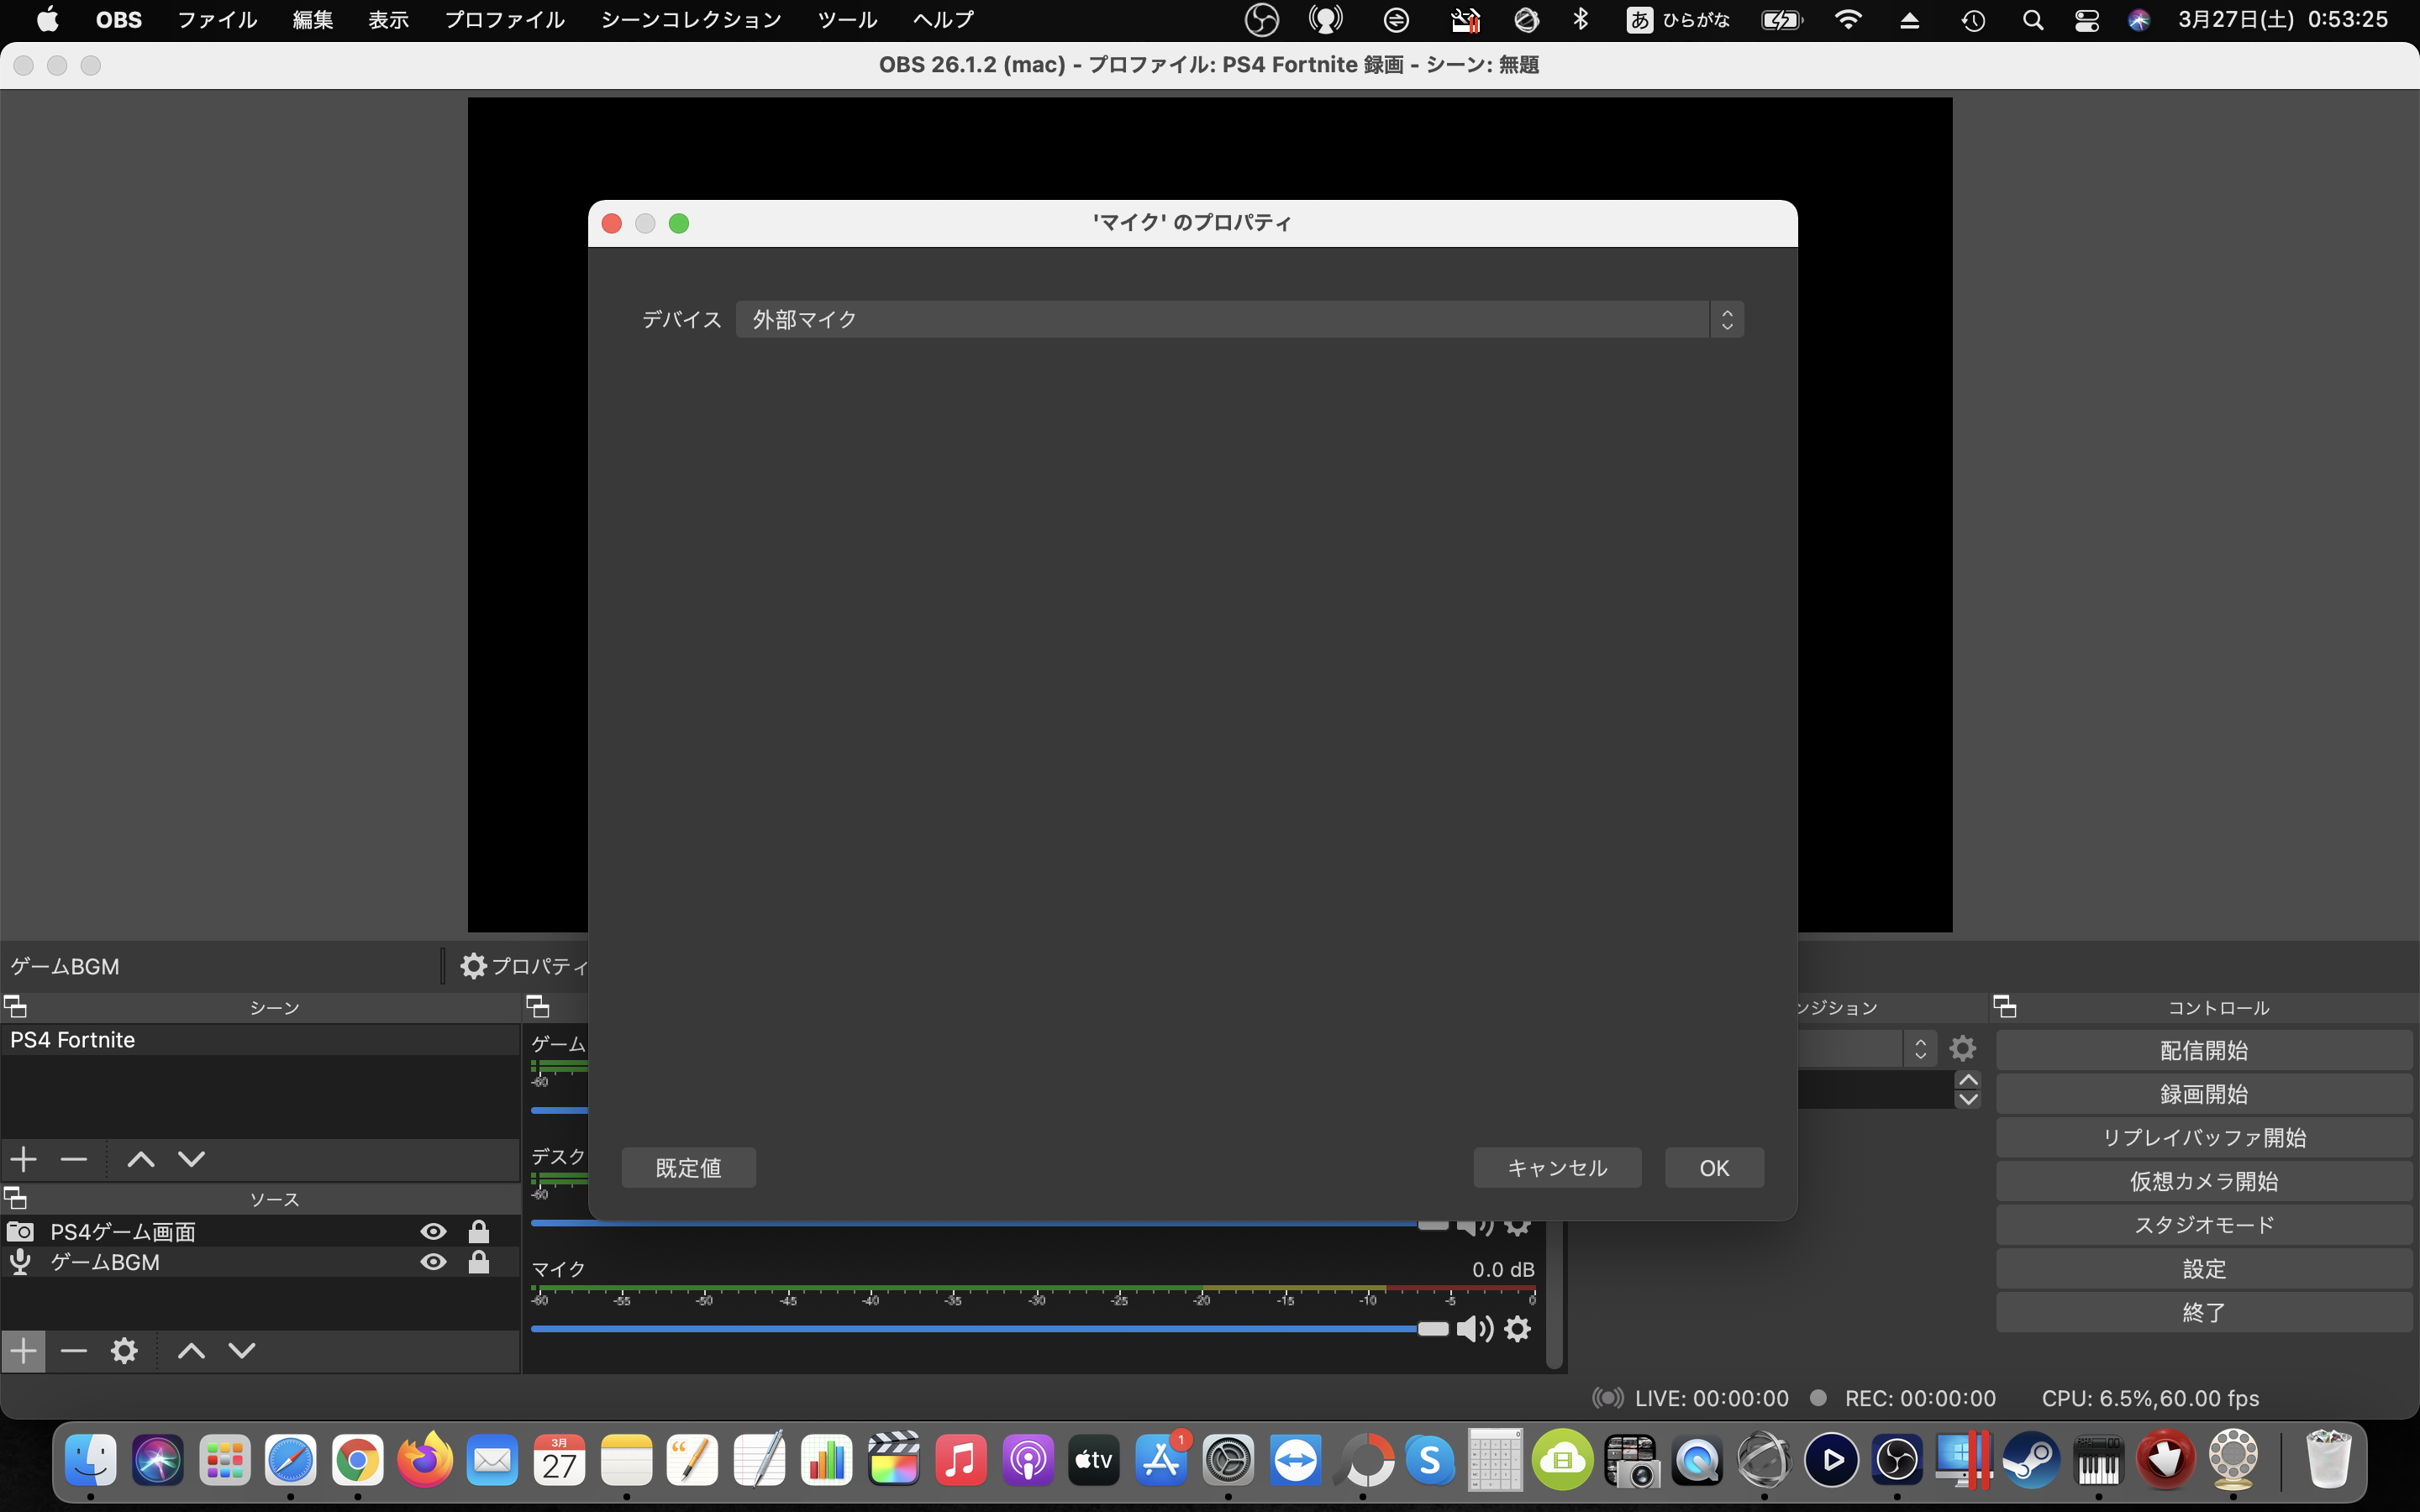Toggle visibility of ゲームBGM source
The image size is (2420, 1512).
(x=433, y=1262)
